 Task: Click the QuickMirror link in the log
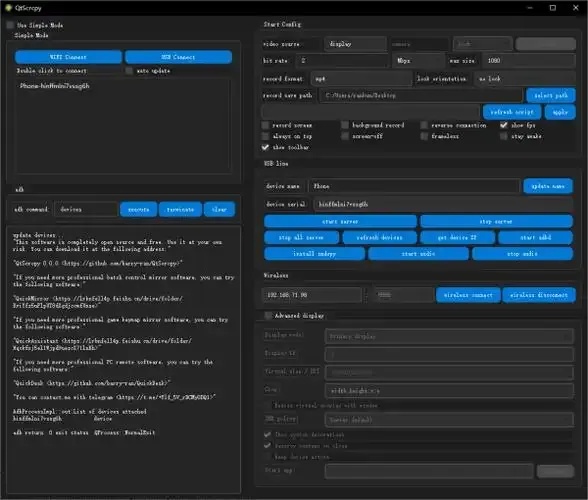99,302
